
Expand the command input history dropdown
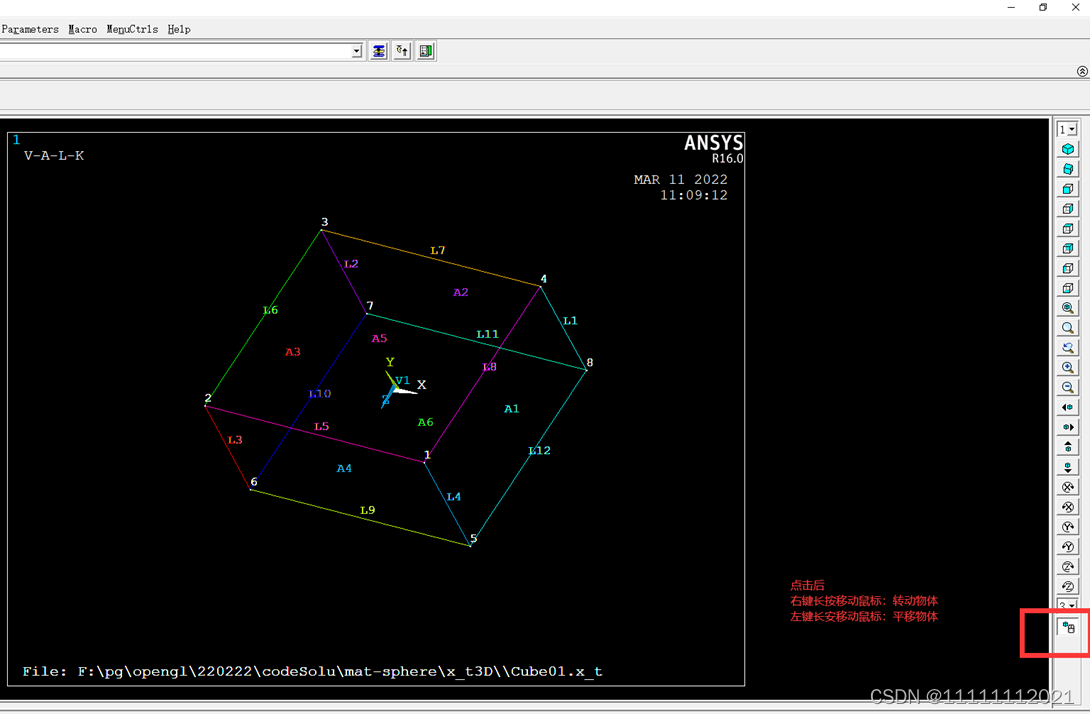(357, 51)
